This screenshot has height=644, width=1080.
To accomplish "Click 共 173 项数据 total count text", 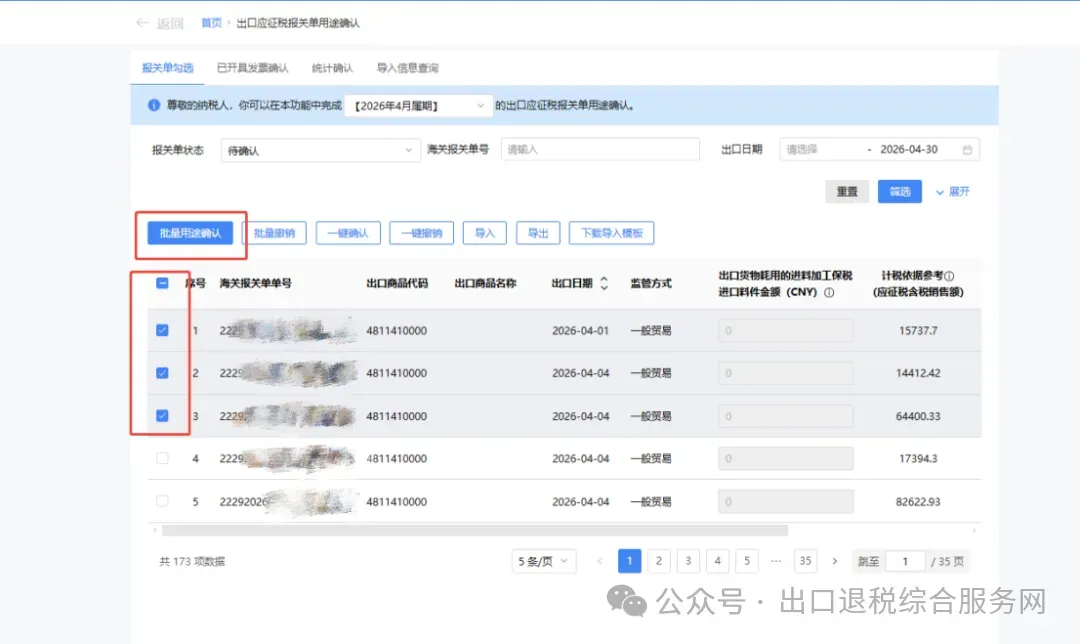I will point(192,561).
